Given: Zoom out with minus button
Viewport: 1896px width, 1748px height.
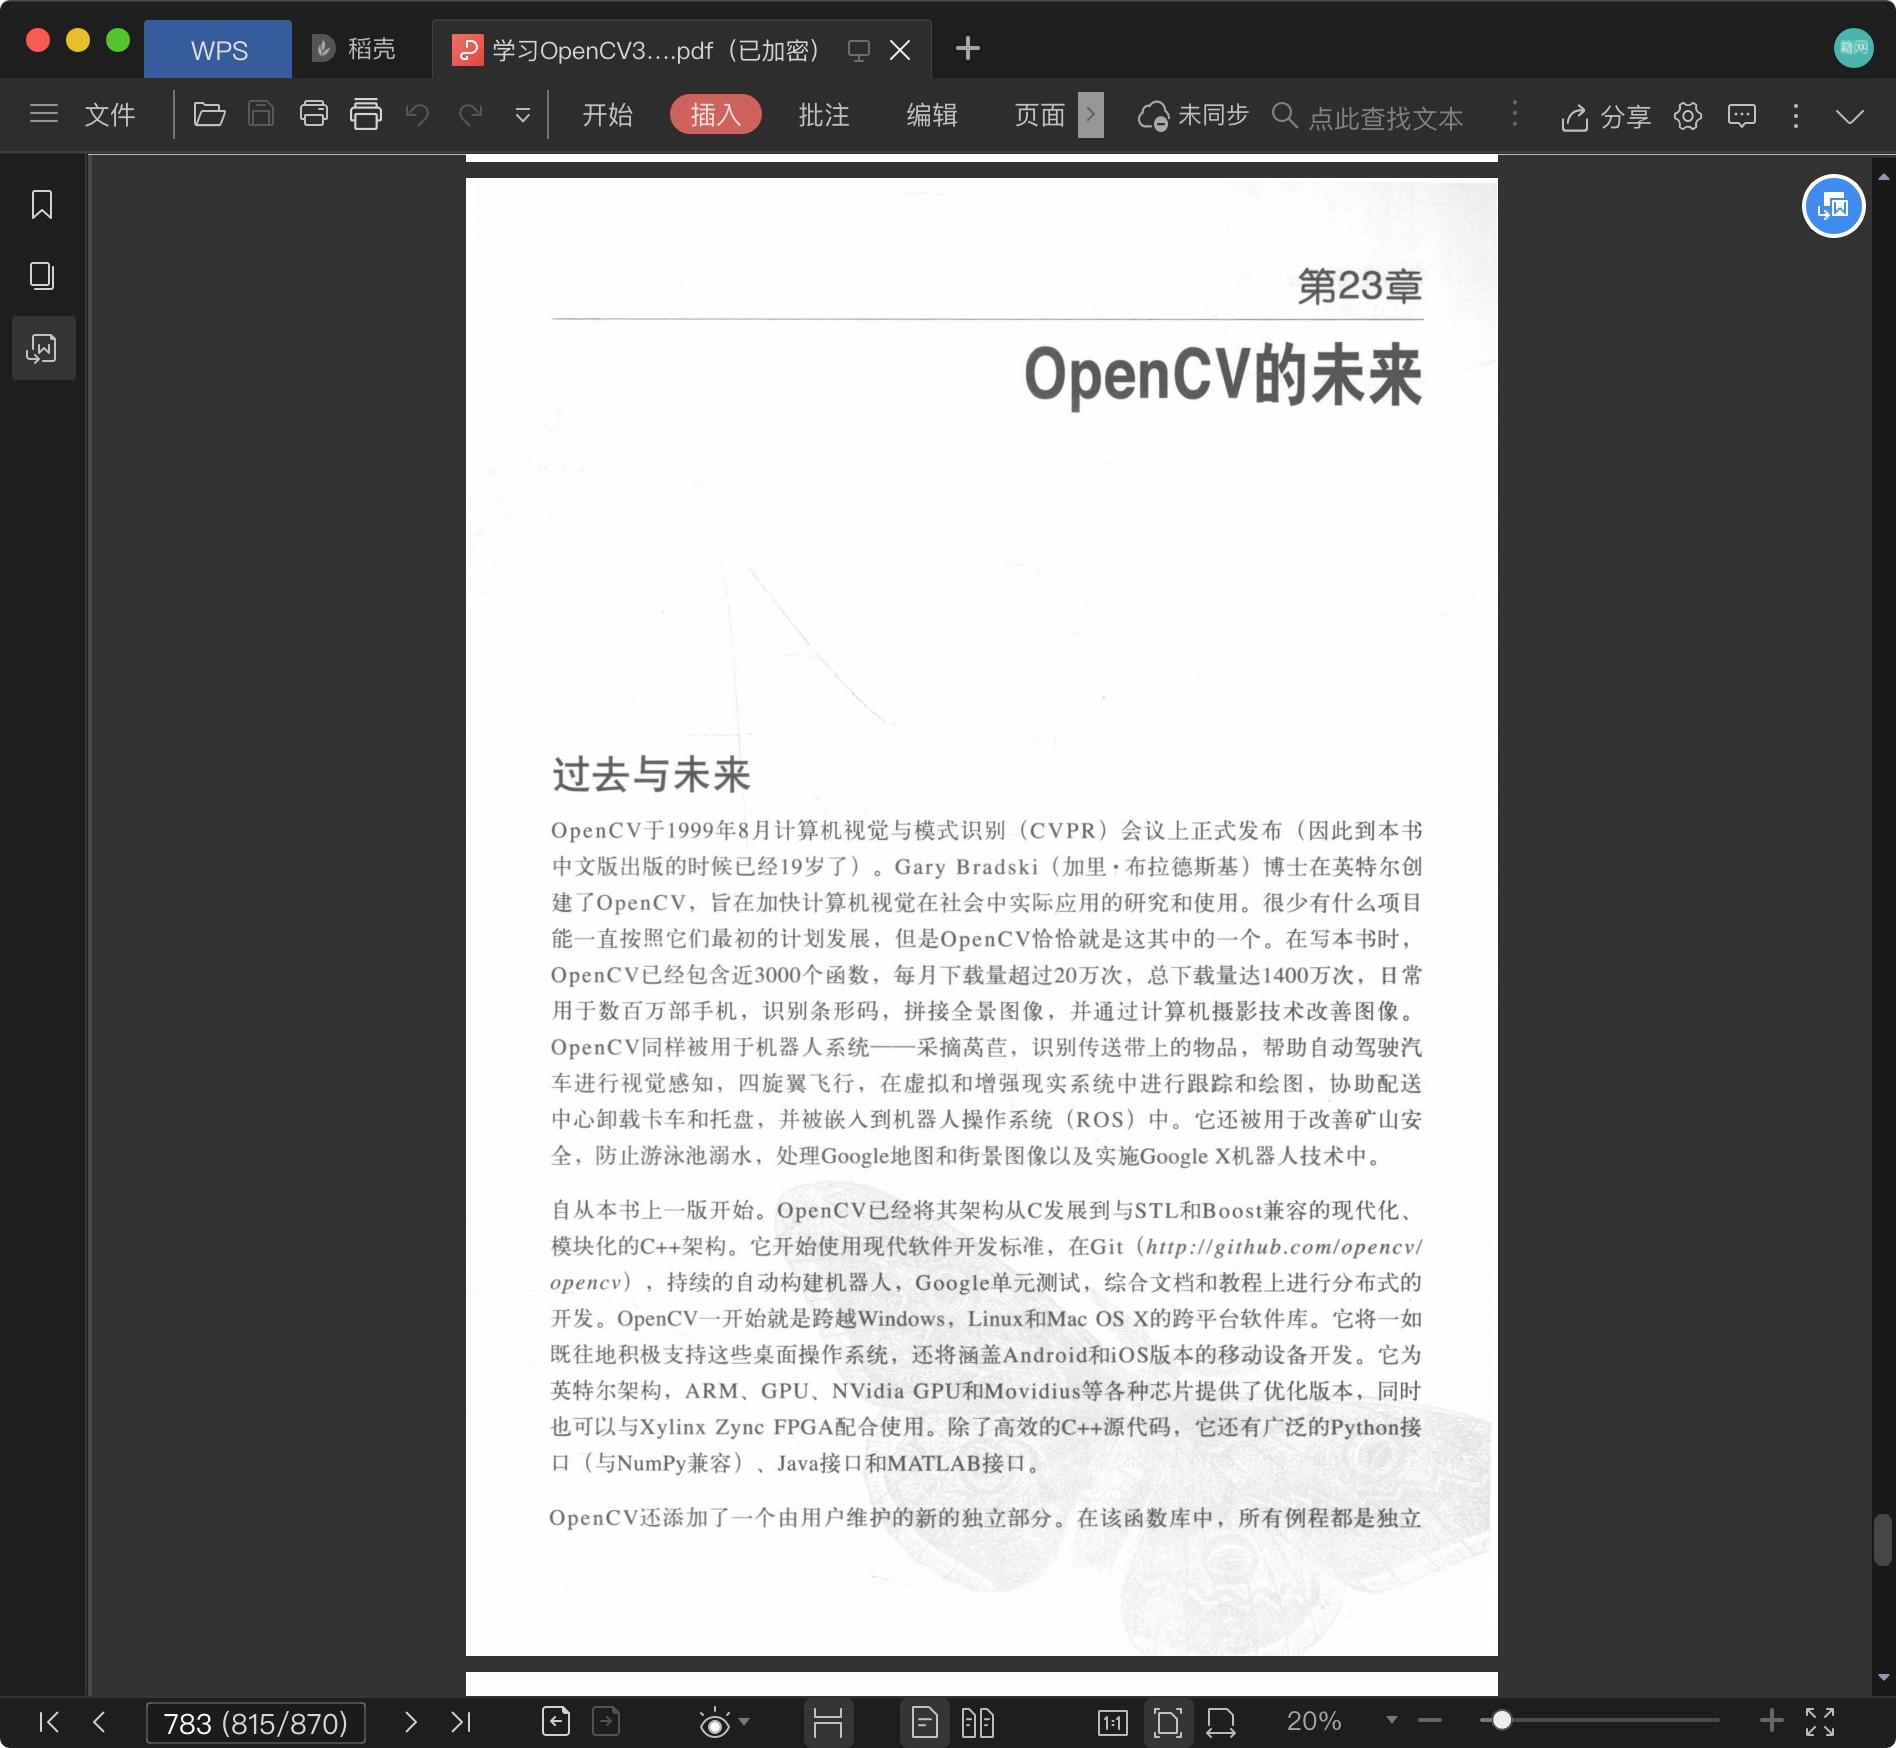Looking at the screenshot, I should 1430,1721.
